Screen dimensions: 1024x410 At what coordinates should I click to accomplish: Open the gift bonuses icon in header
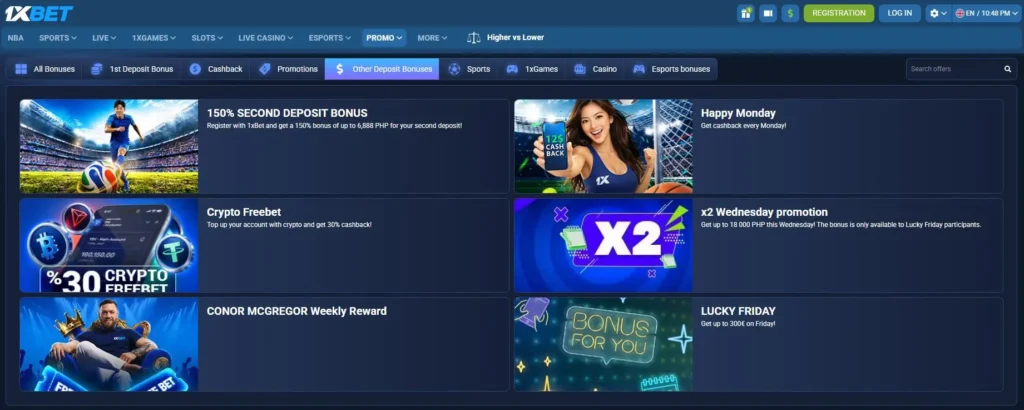pos(746,13)
